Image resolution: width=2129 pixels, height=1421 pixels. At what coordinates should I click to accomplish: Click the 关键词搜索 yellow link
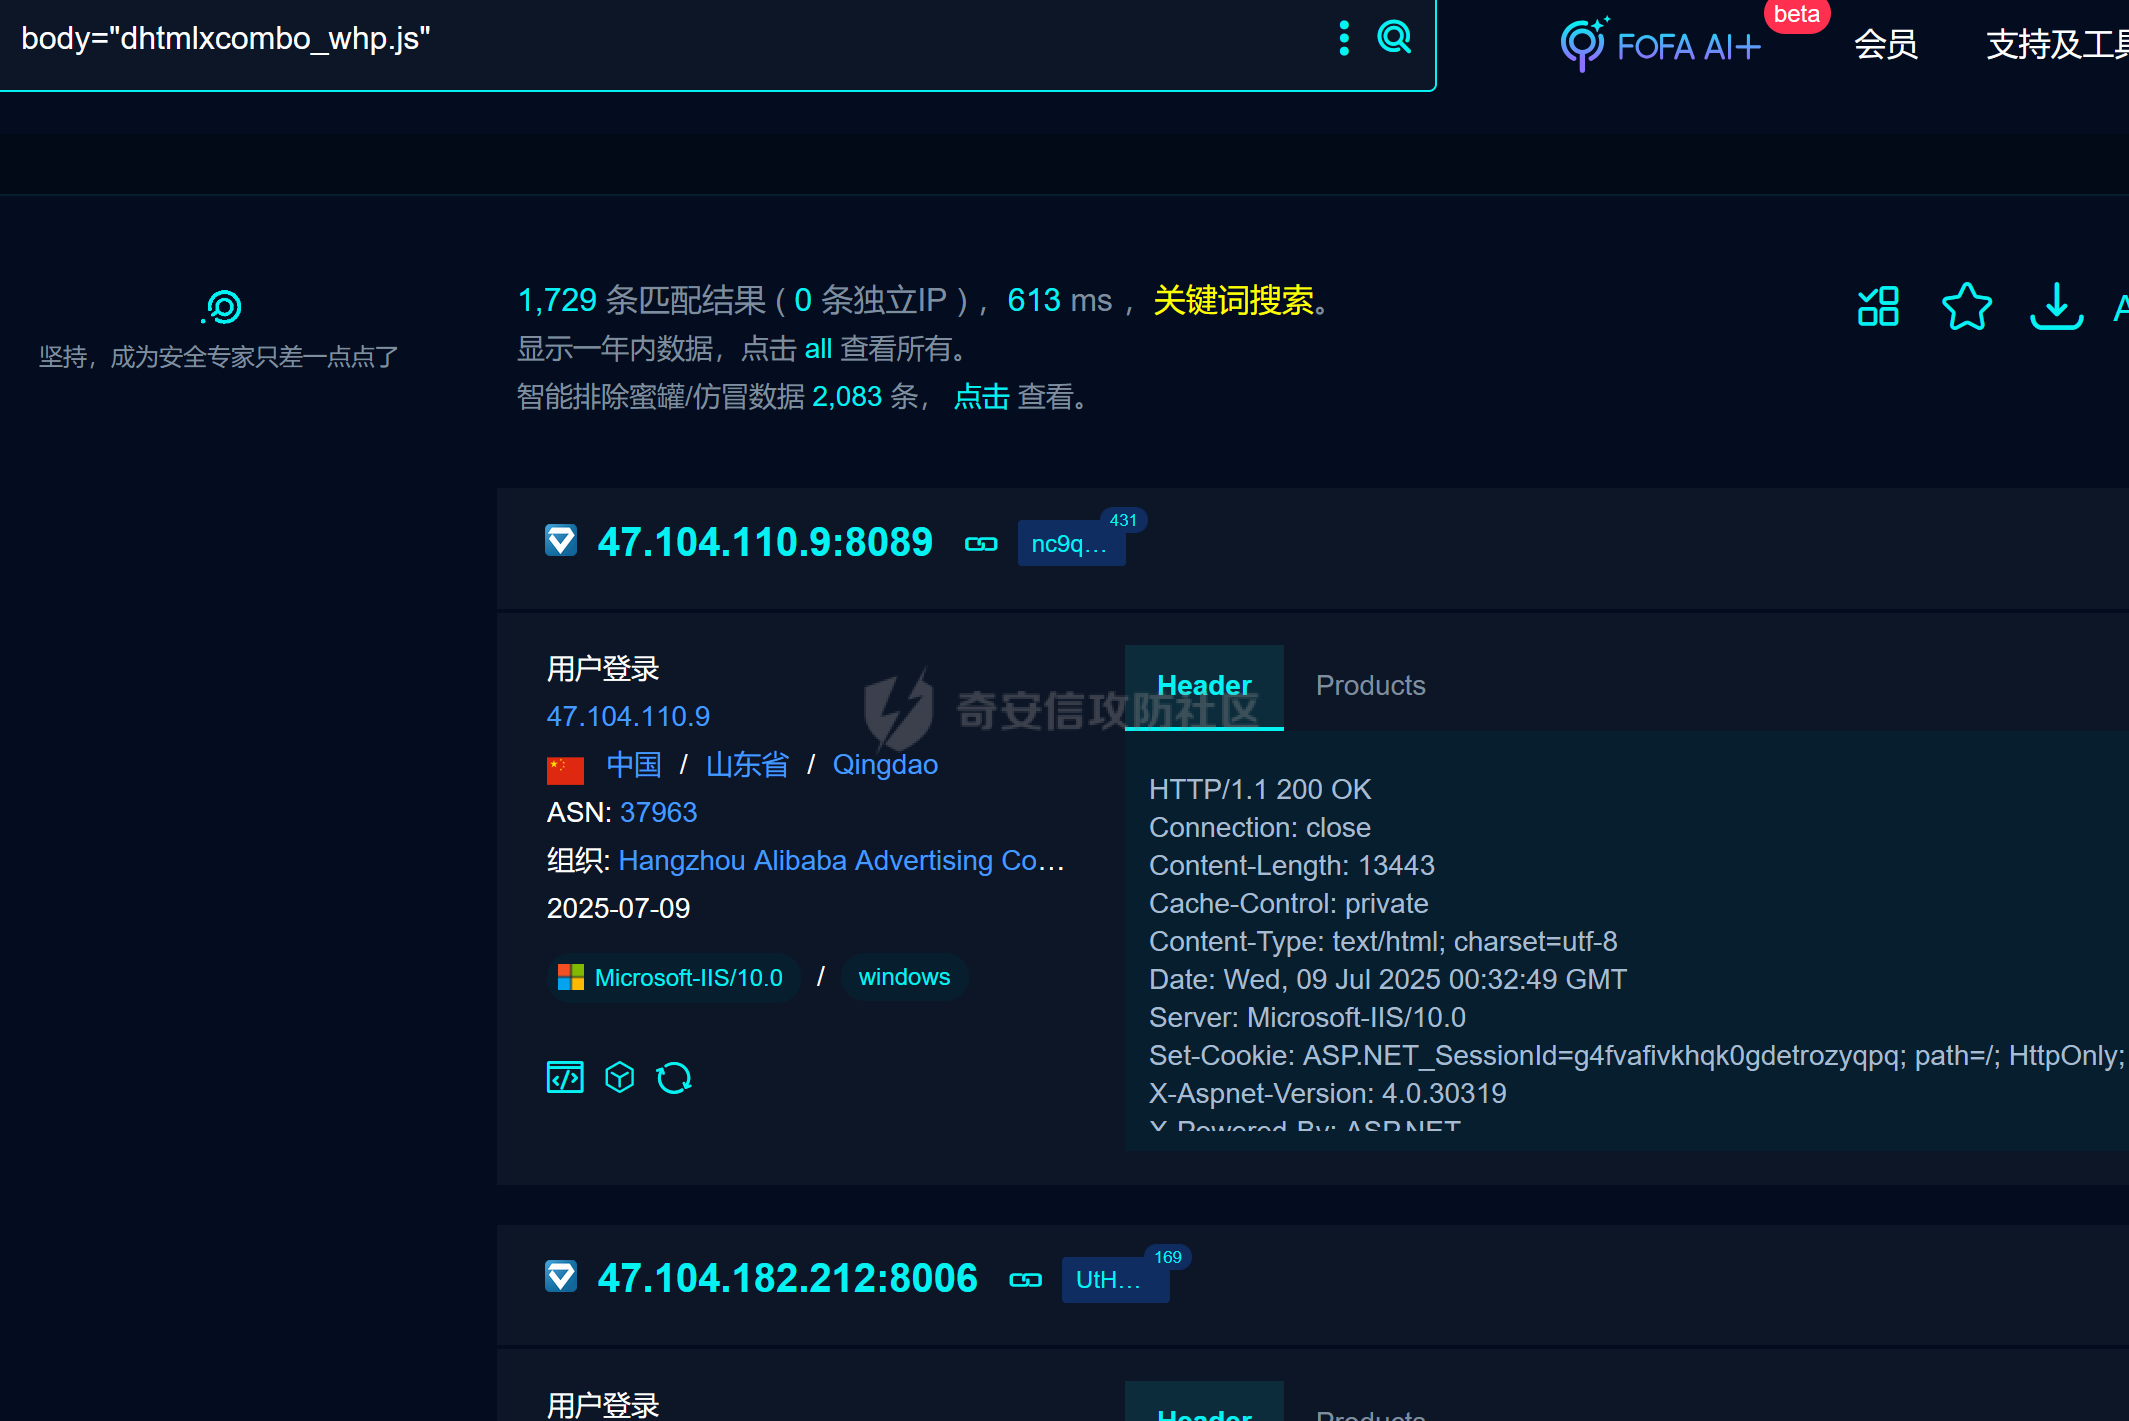(x=1233, y=300)
